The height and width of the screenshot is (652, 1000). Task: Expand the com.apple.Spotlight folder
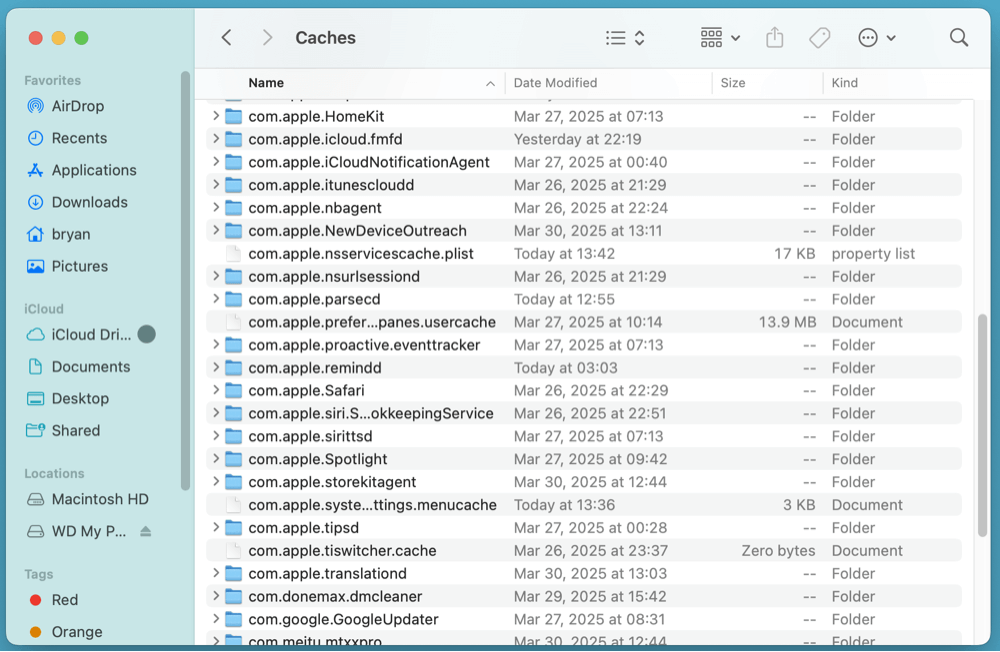tap(217, 459)
